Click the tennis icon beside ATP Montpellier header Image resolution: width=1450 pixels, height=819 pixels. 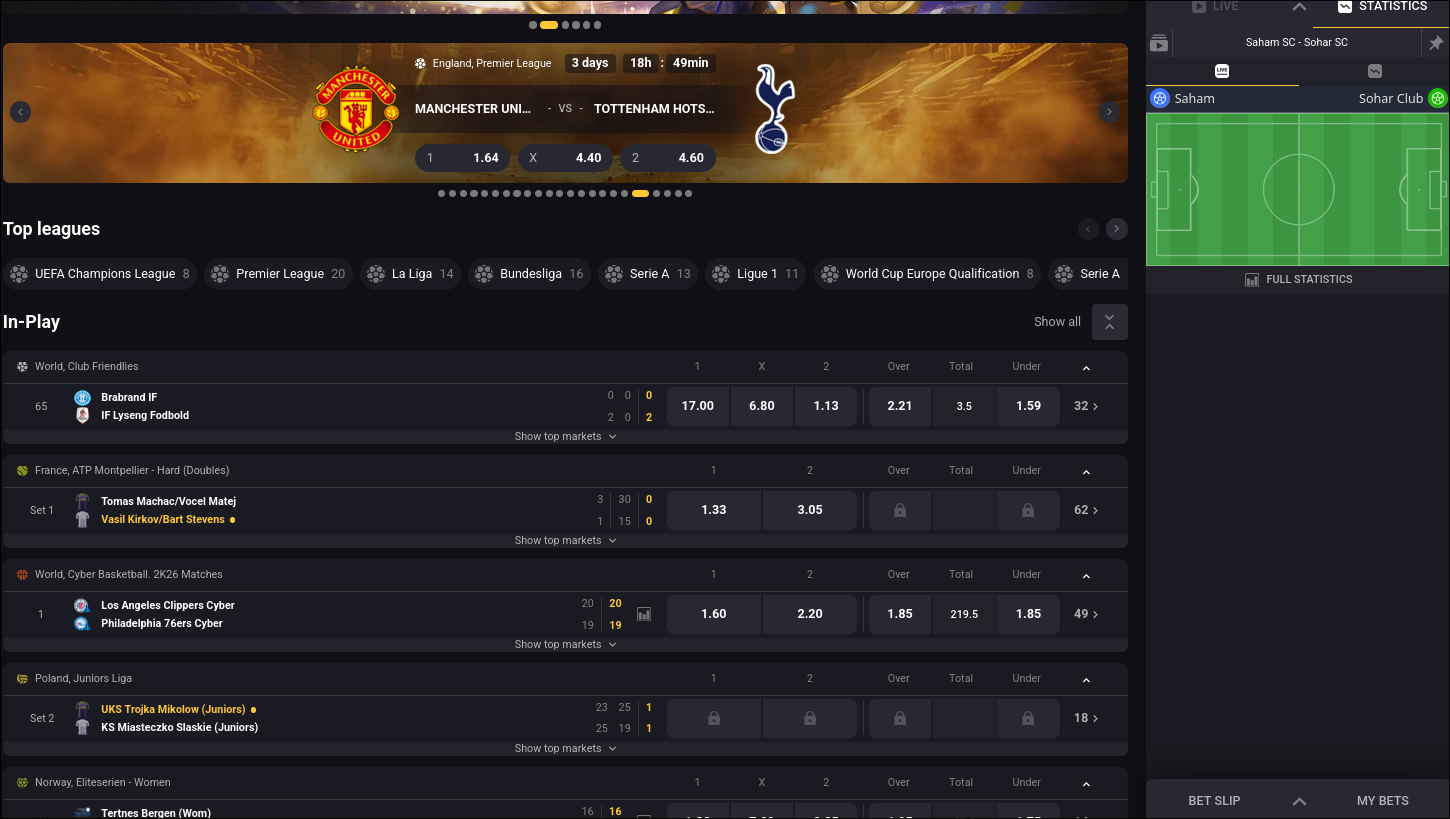click(x=22, y=470)
